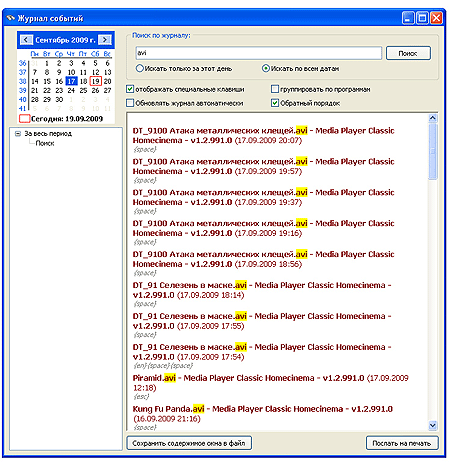450x468 pixels.
Task: Go to previous month in calendar
Action: click(x=26, y=40)
